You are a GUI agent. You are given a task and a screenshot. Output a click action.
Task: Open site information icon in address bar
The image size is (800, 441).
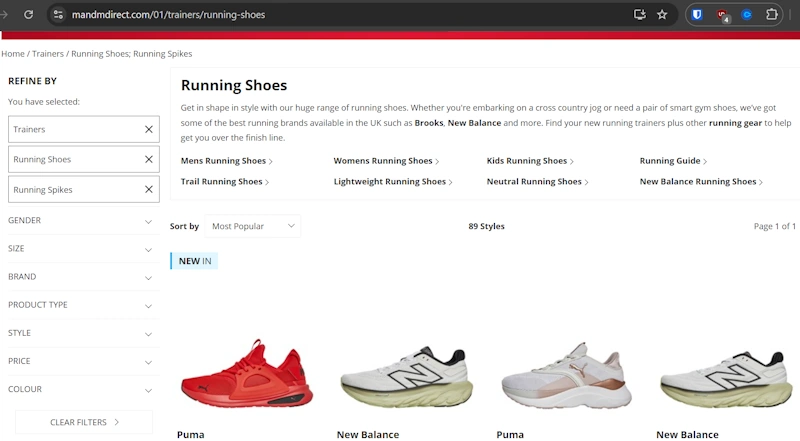[x=59, y=14]
